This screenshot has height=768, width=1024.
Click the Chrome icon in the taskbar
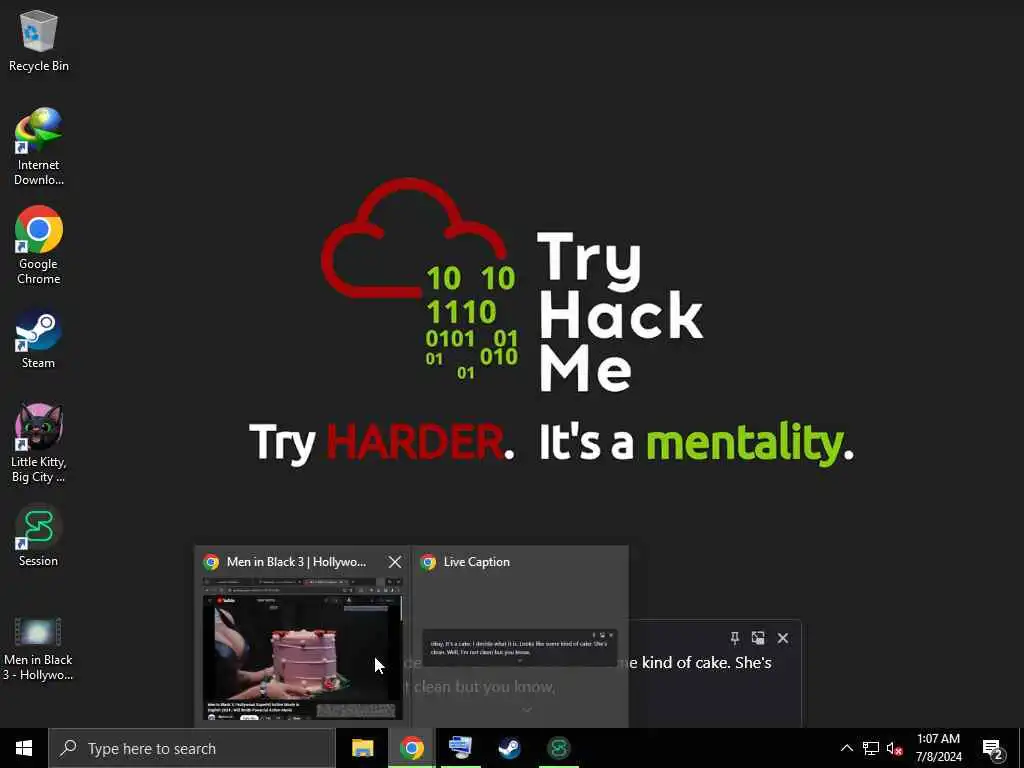coord(411,748)
